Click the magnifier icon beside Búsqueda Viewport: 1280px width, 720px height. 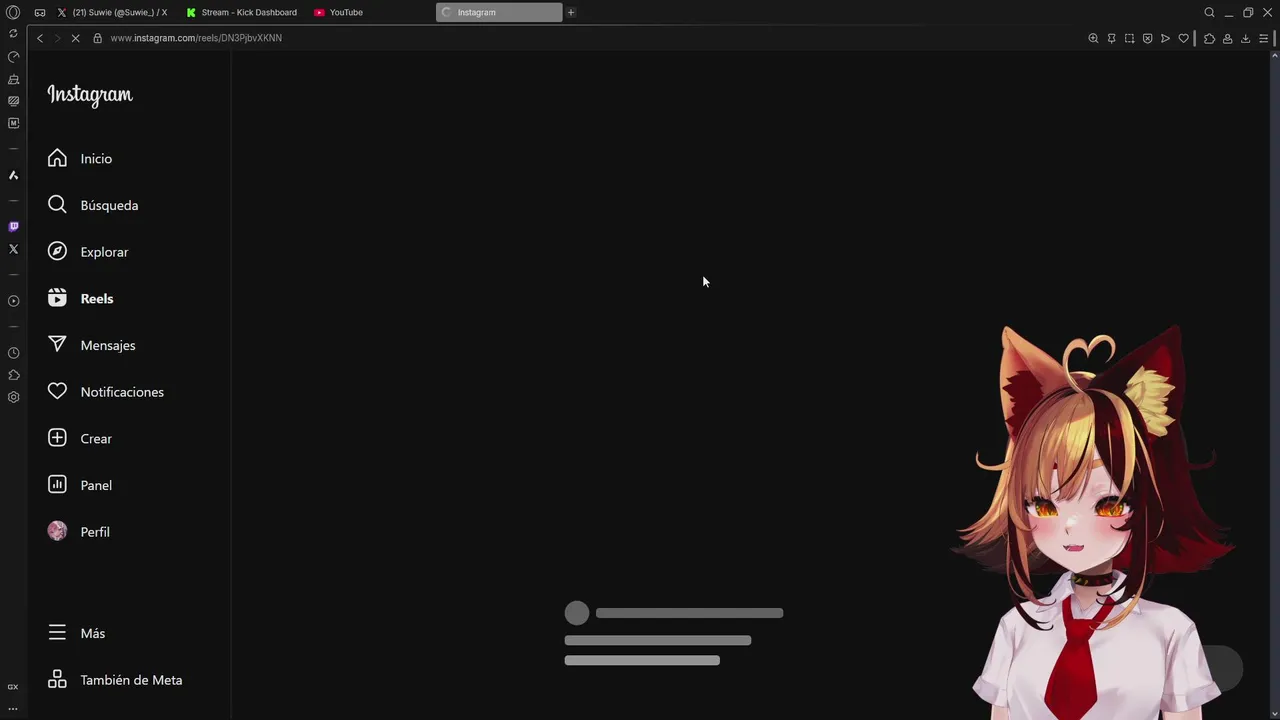57,205
